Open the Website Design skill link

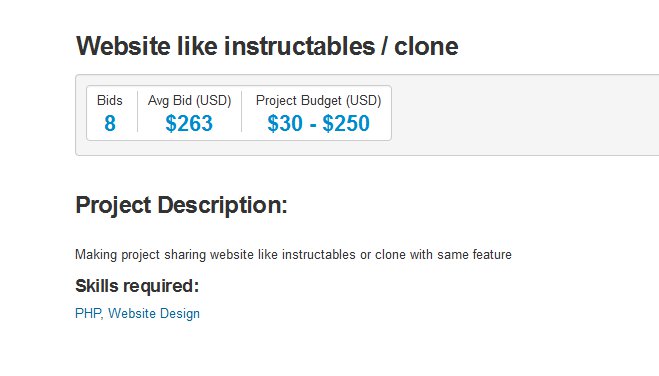click(154, 314)
